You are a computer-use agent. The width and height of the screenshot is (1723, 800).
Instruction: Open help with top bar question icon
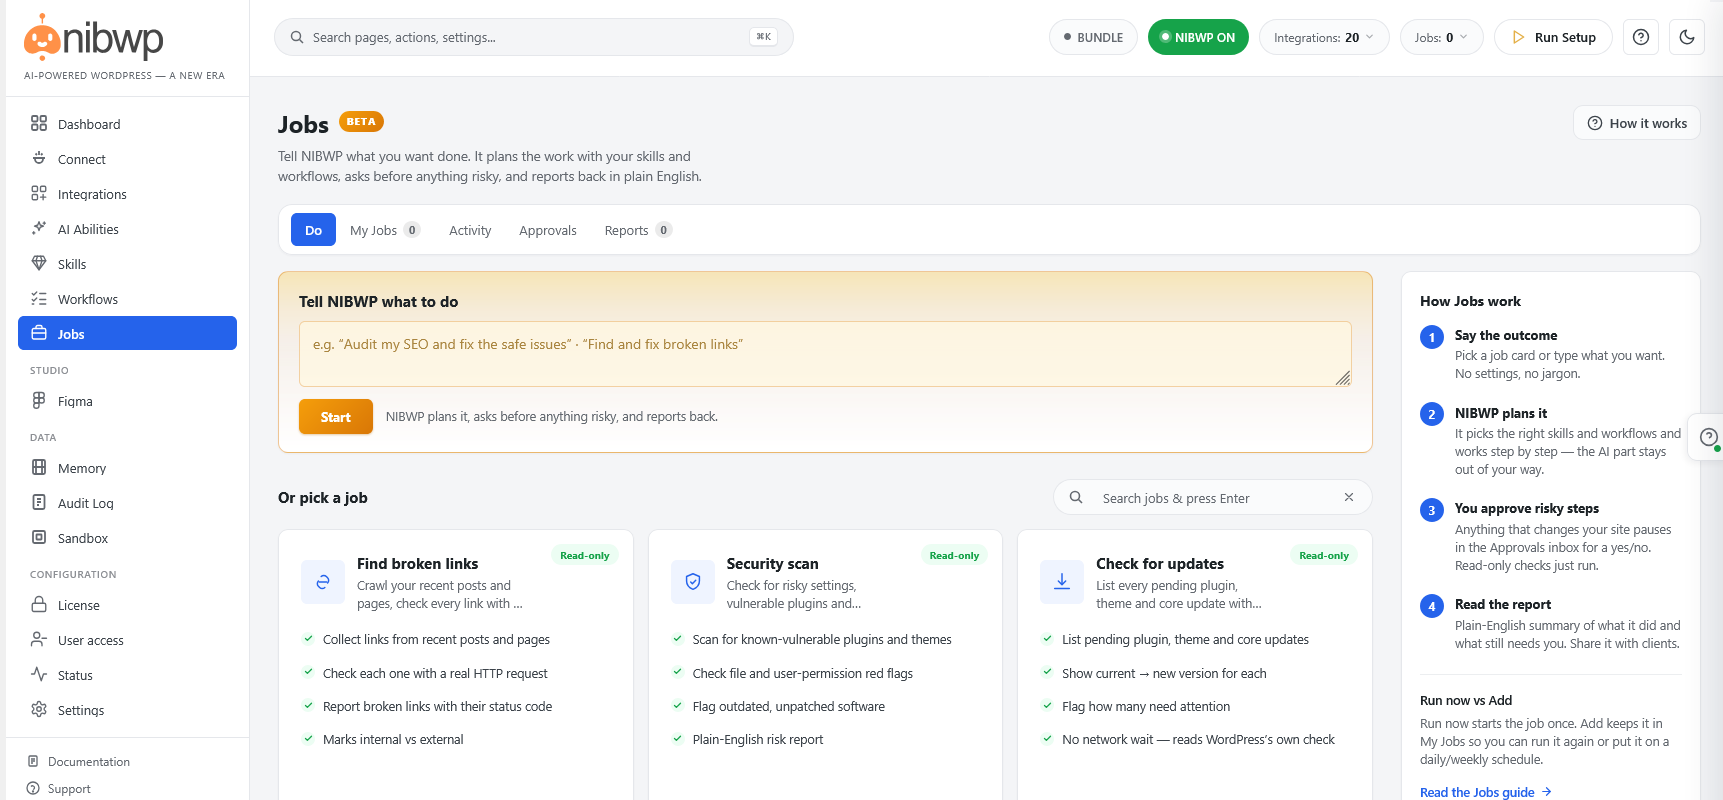tap(1641, 37)
